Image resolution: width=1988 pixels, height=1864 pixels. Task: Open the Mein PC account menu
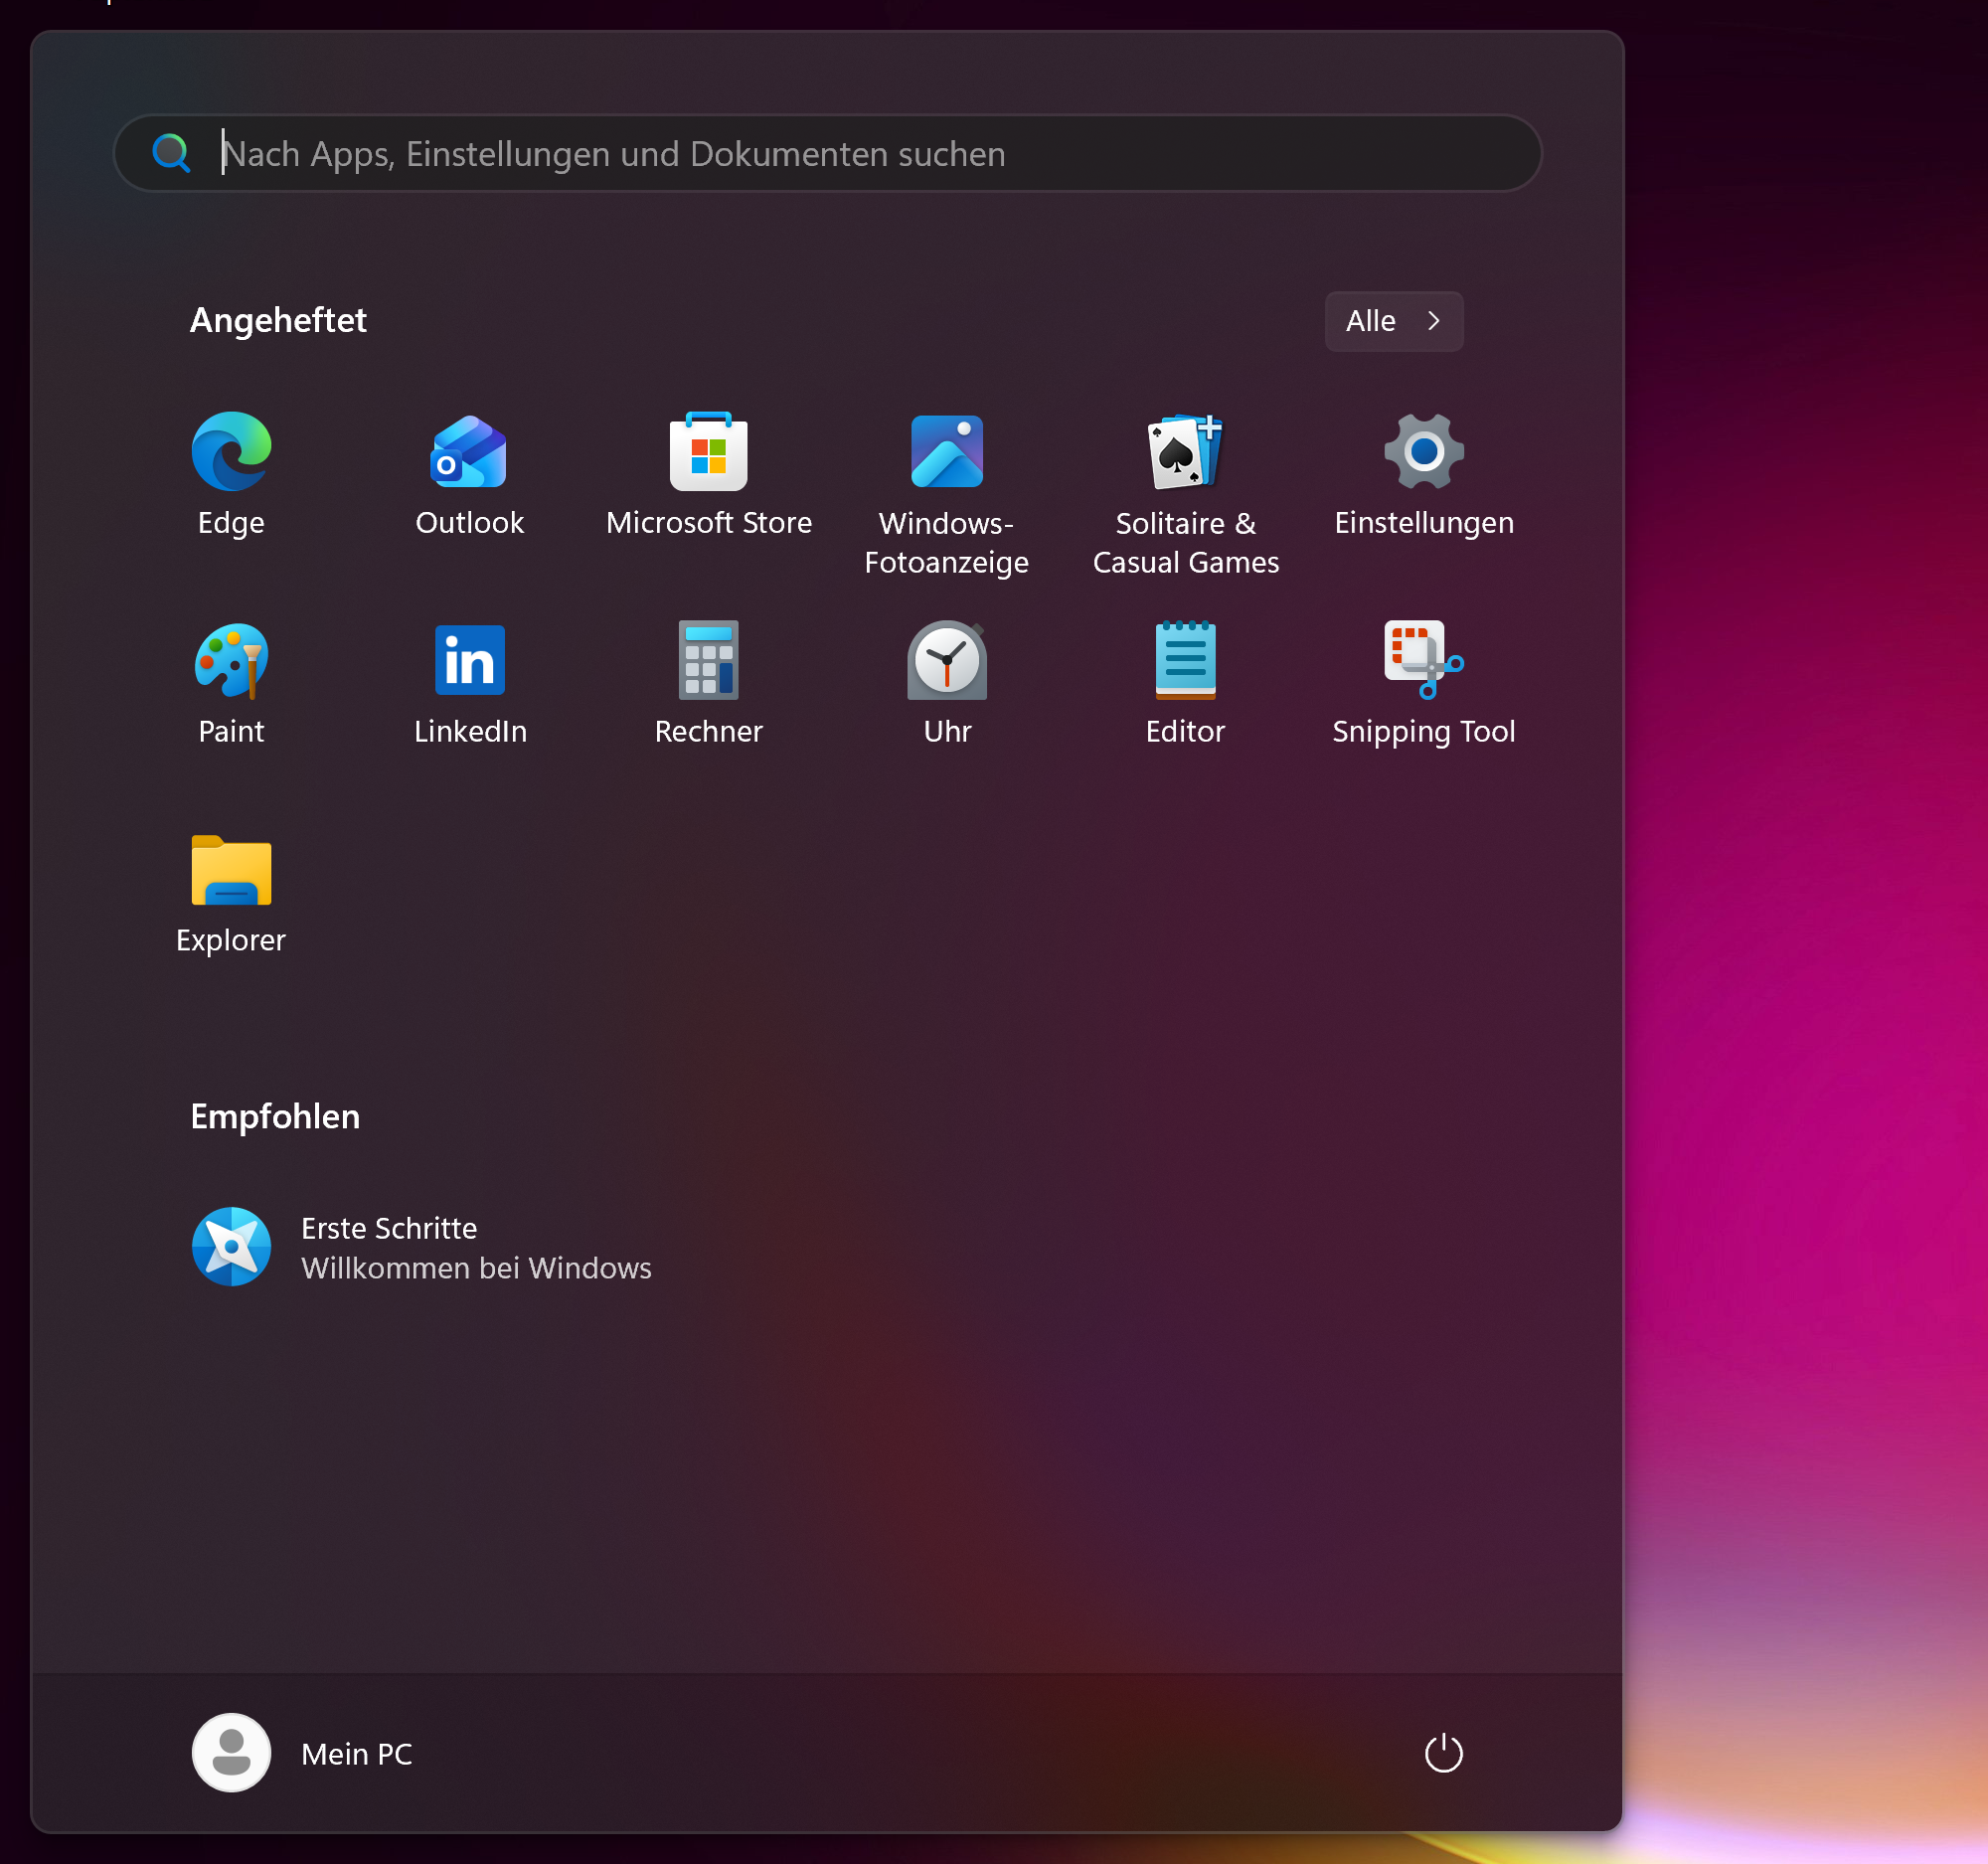click(356, 1754)
